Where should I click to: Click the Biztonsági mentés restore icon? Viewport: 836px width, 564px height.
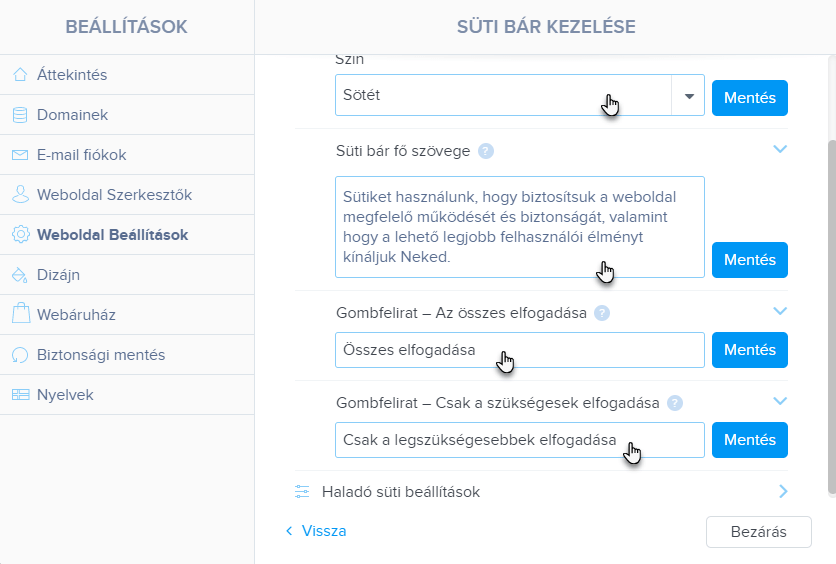[x=20, y=354]
